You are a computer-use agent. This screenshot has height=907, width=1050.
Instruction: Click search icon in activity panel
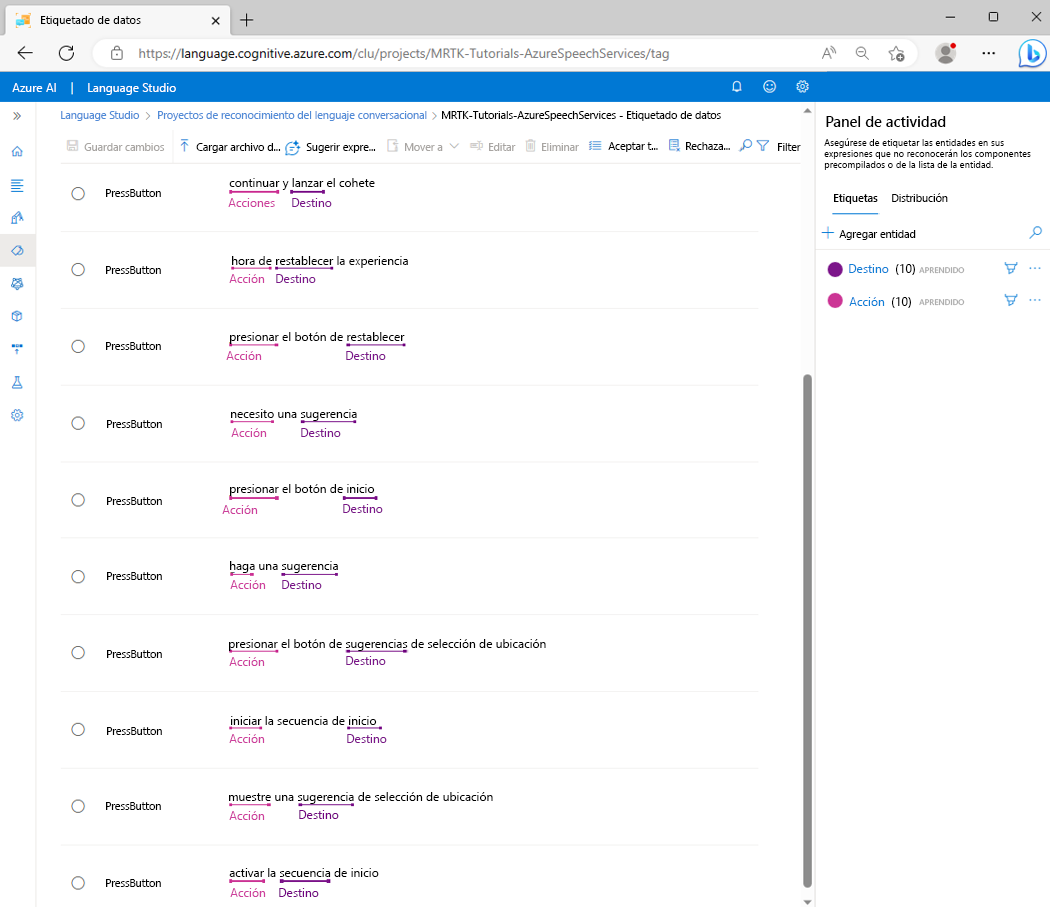(x=1035, y=232)
